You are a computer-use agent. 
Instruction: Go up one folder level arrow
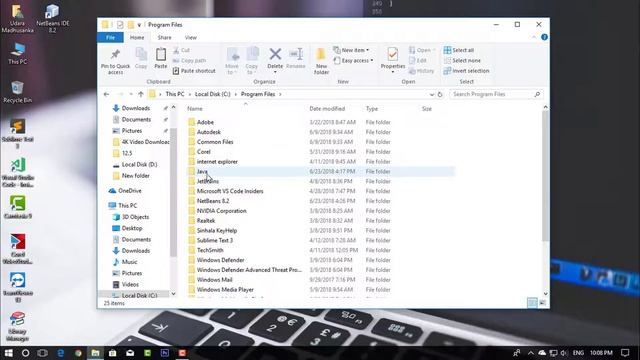pos(141,94)
